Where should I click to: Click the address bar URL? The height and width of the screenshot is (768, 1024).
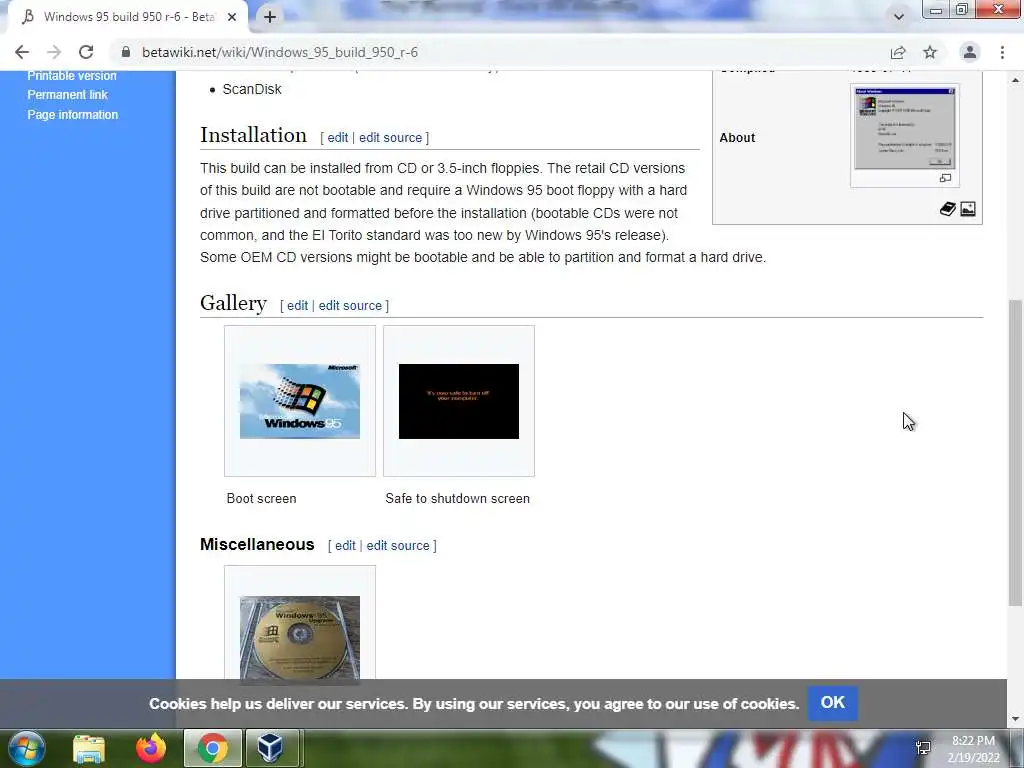point(280,52)
